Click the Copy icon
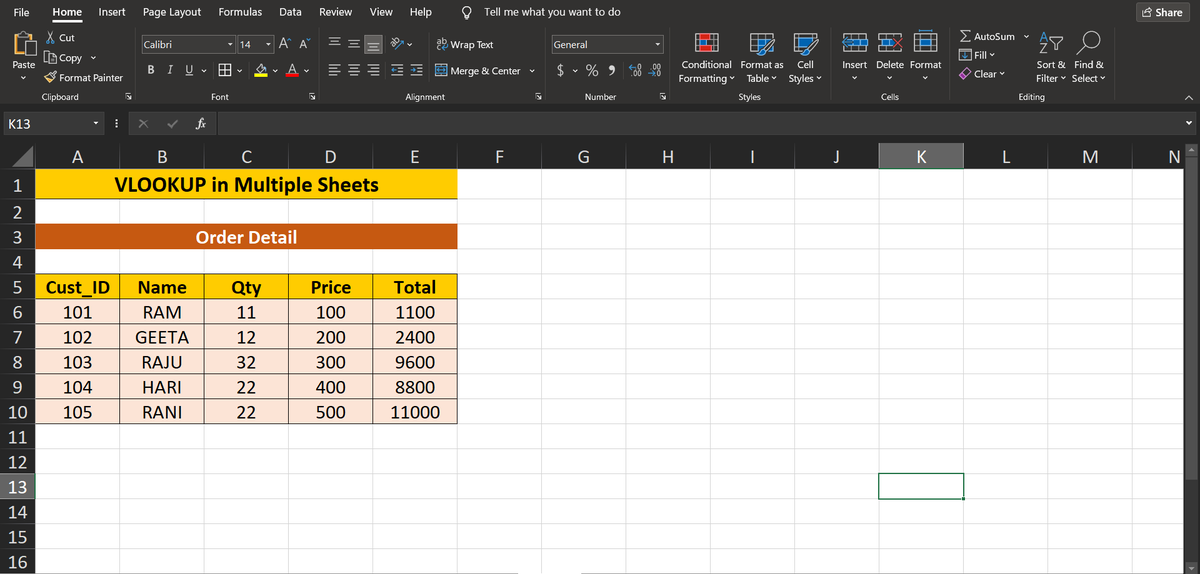The width and height of the screenshot is (1200, 574). (52, 58)
